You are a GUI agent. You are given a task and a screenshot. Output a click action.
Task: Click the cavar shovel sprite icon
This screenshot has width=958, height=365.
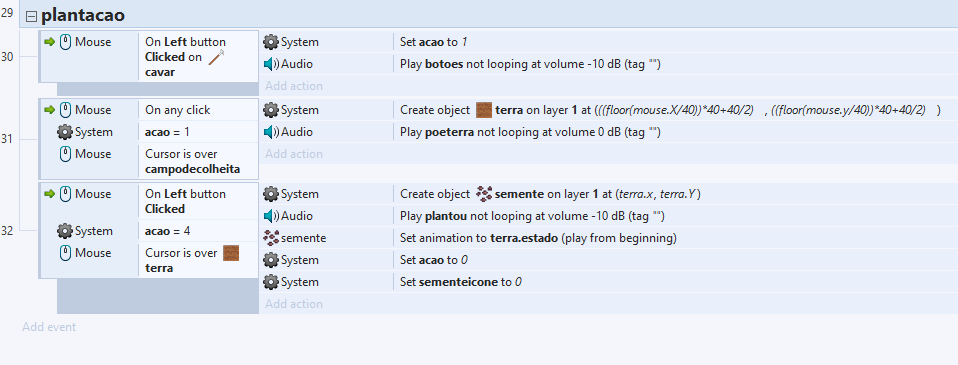217,57
